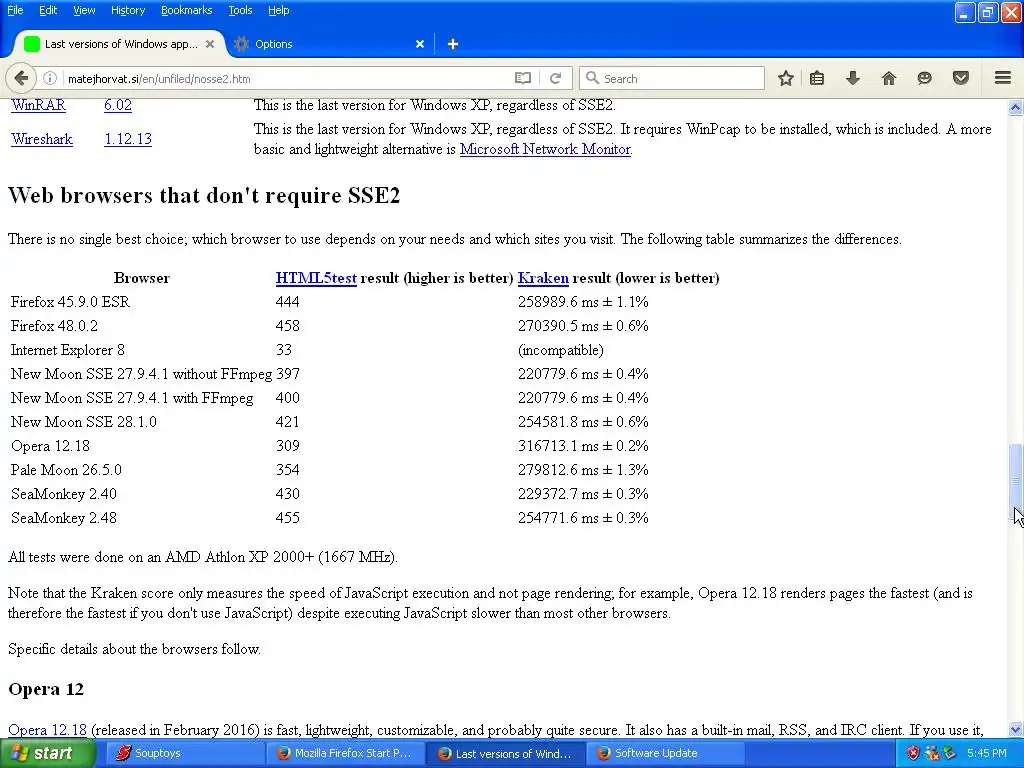
Task: Open Tools menu
Action: point(240,10)
